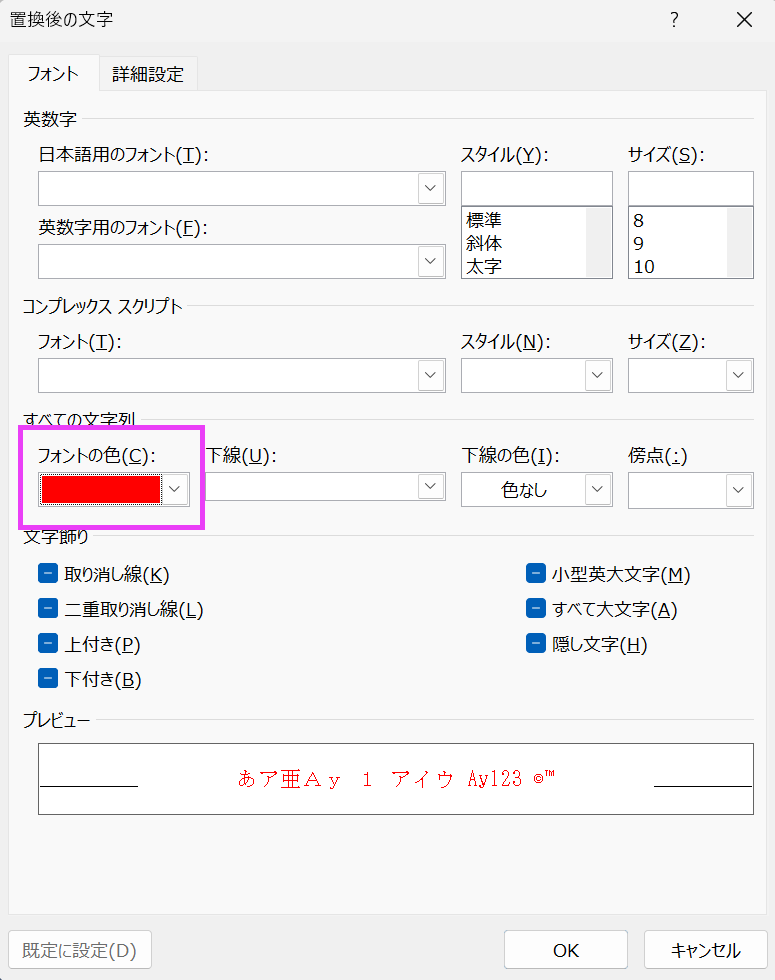Screen dimensions: 775x980
Task: Expand the 英数字用のフォント dropdown
Action: 431,261
